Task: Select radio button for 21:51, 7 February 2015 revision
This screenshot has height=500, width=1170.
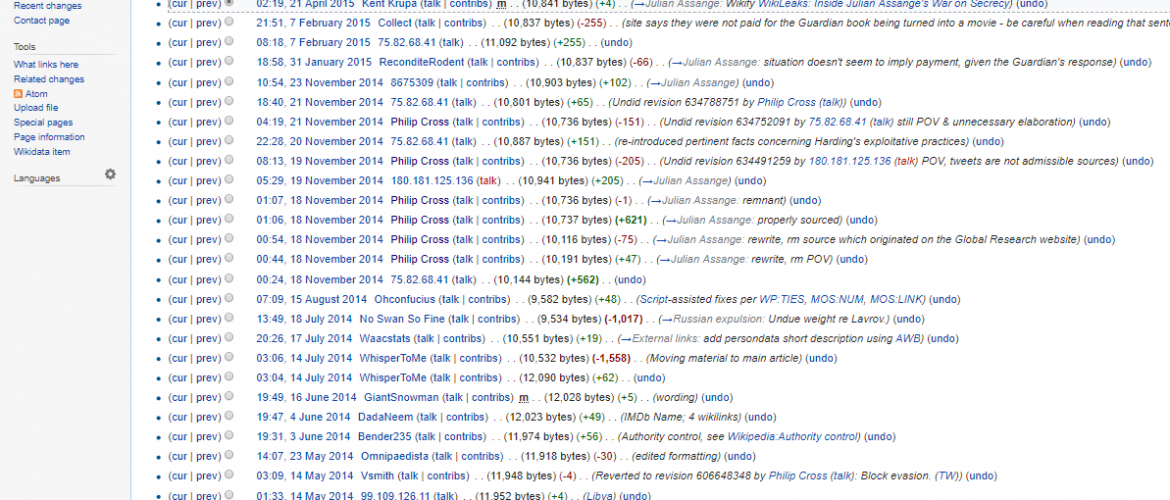Action: (x=229, y=22)
